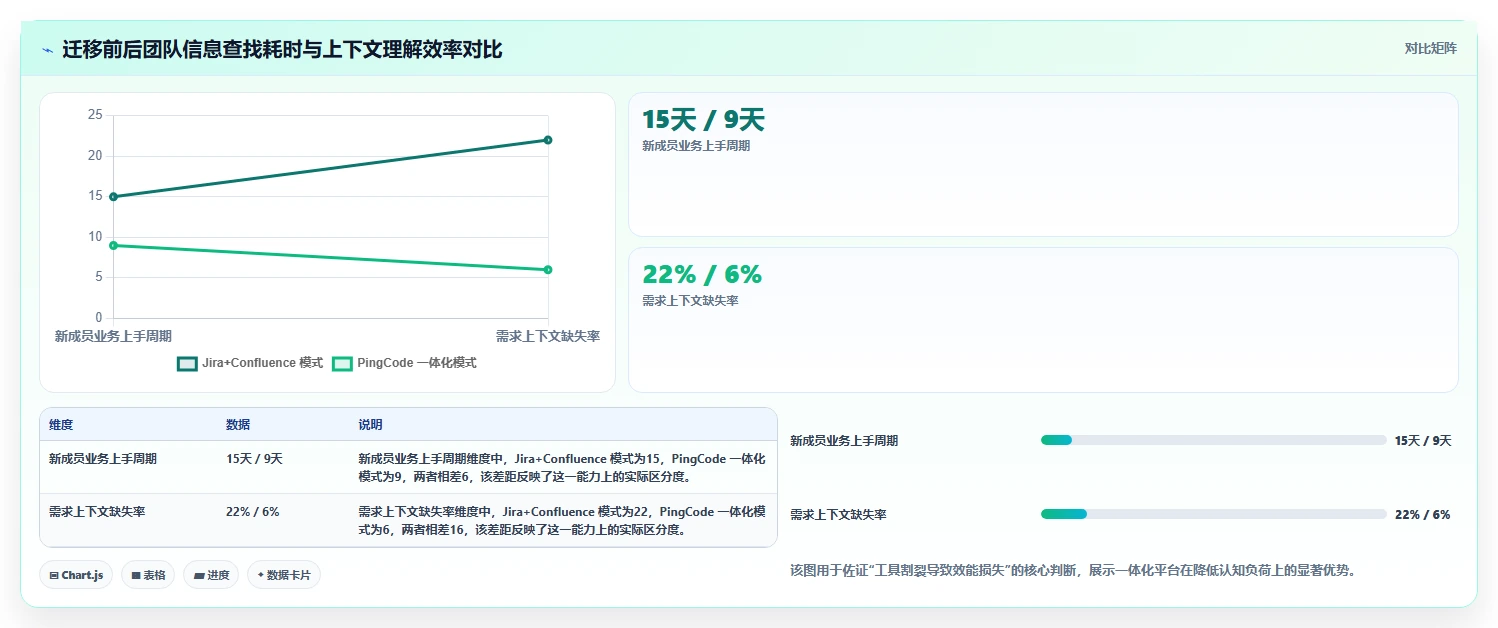This screenshot has width=1498, height=628.
Task: Select the 进度 tag chip
Action: (211, 575)
